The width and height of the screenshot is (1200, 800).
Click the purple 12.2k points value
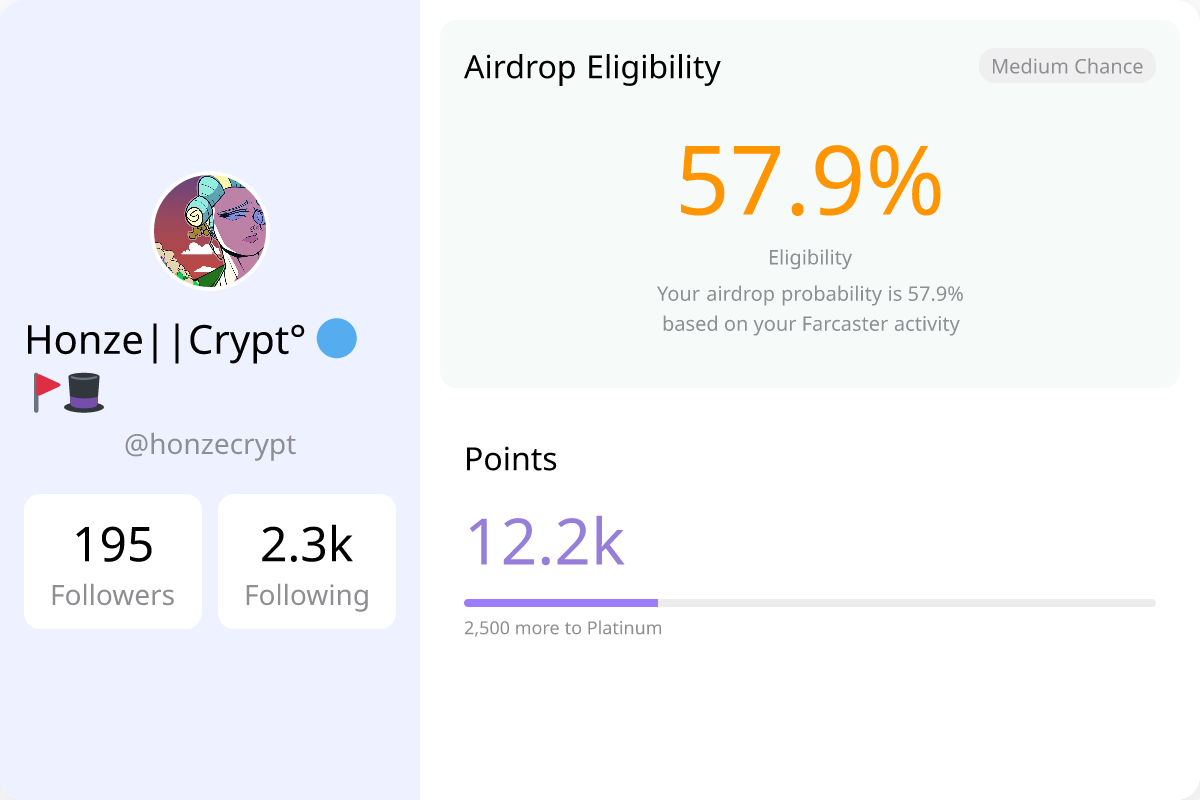[x=545, y=541]
